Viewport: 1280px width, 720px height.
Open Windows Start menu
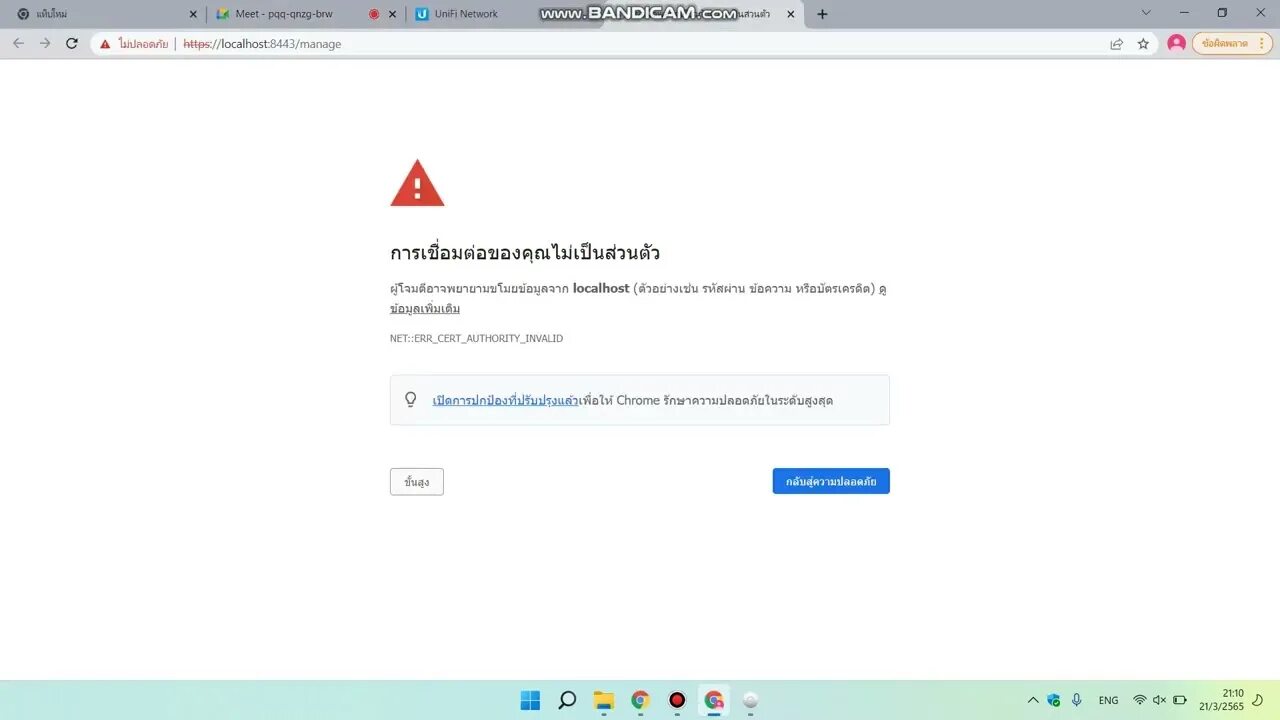tap(530, 700)
